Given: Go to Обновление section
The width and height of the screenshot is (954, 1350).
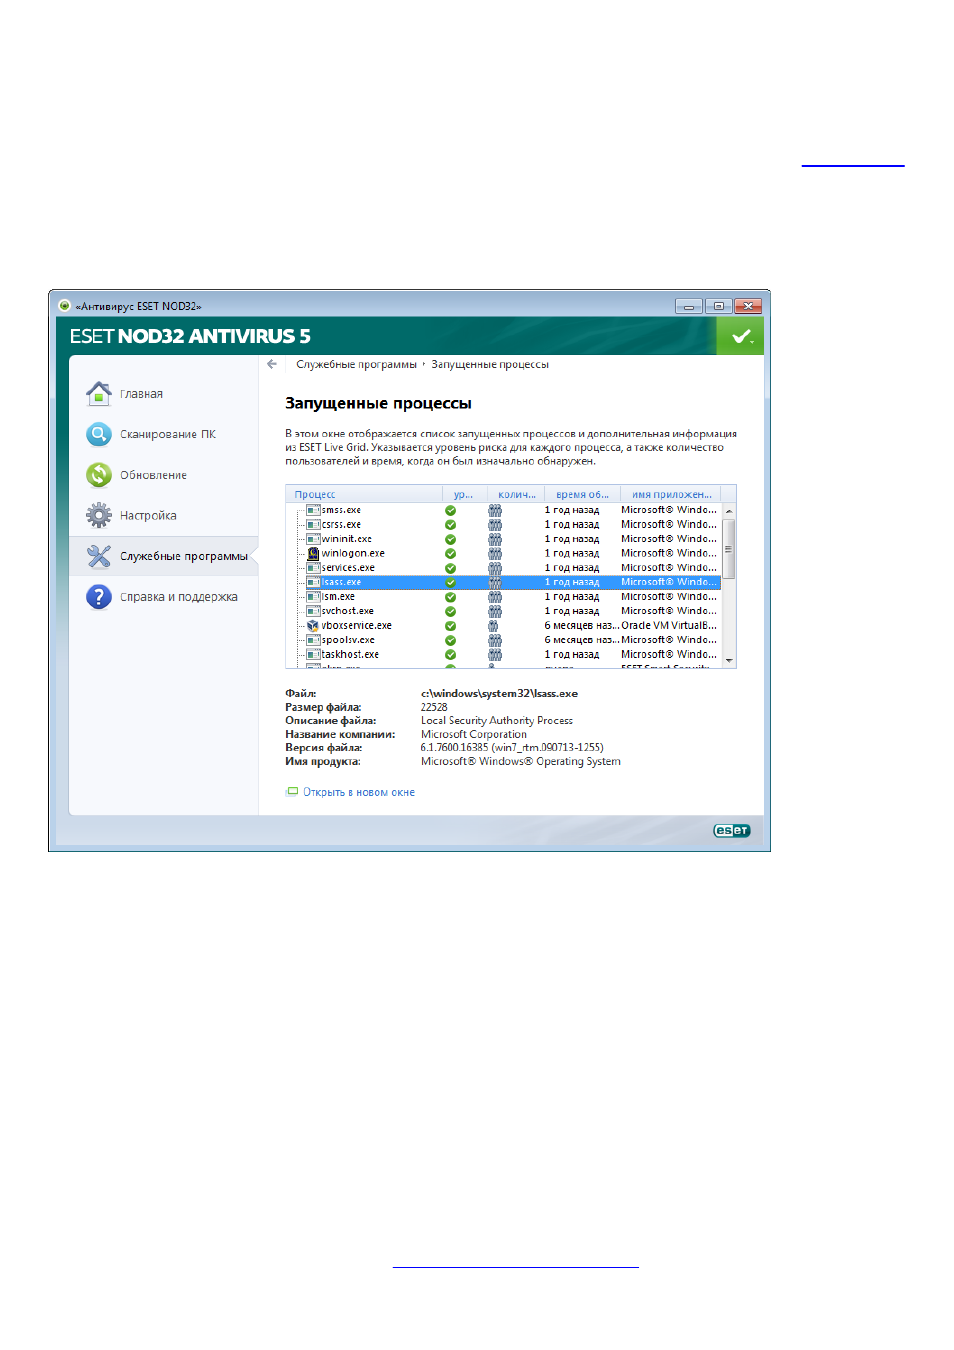Looking at the screenshot, I should click(153, 475).
